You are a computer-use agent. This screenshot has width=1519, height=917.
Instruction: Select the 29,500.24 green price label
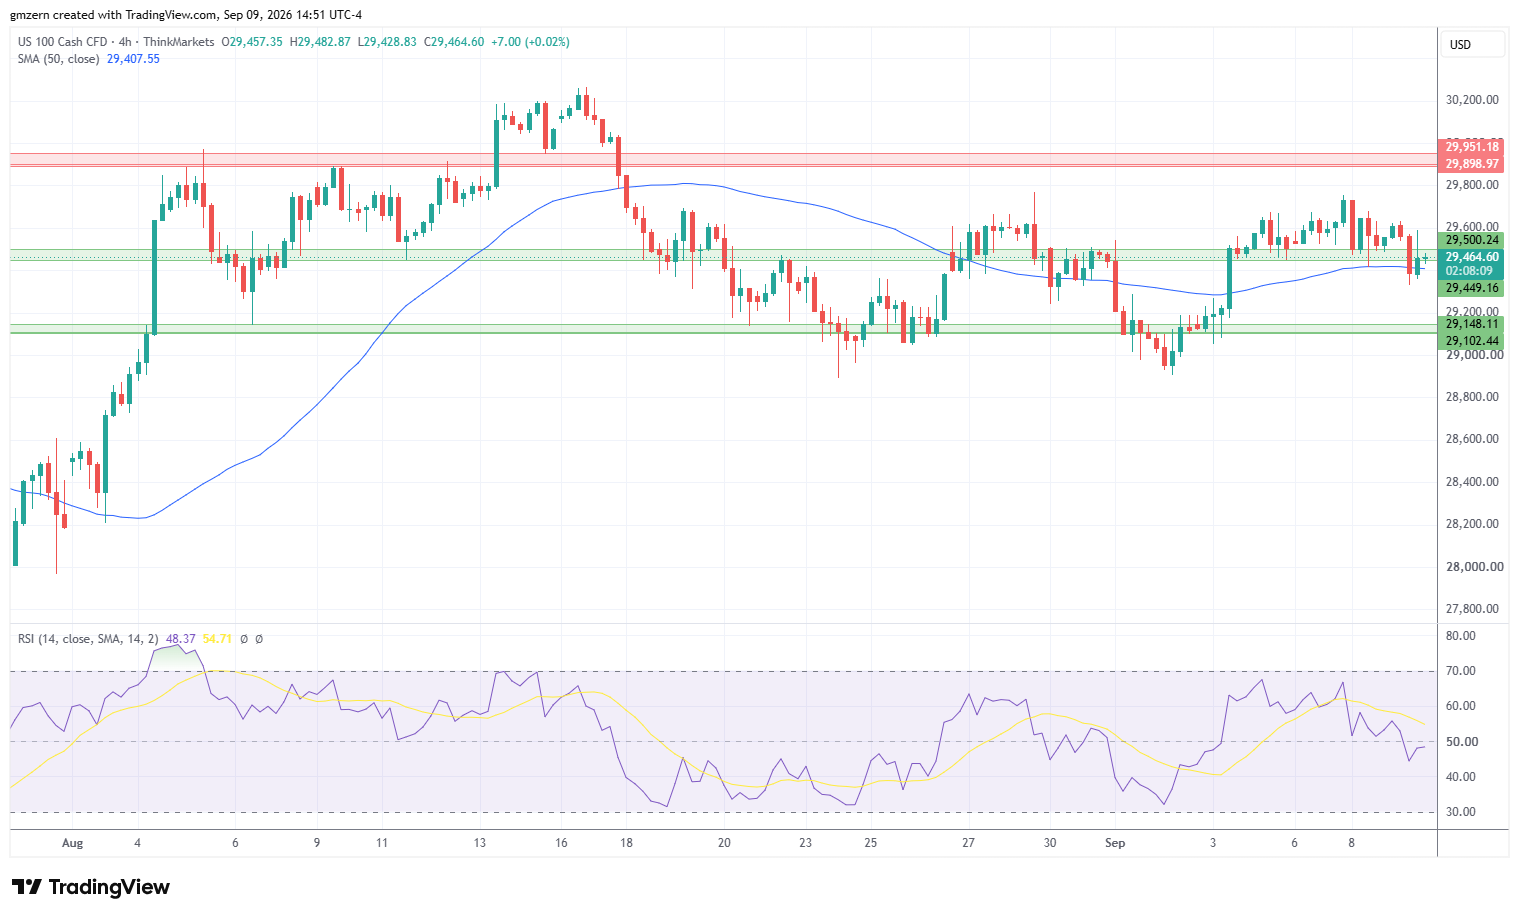1471,240
